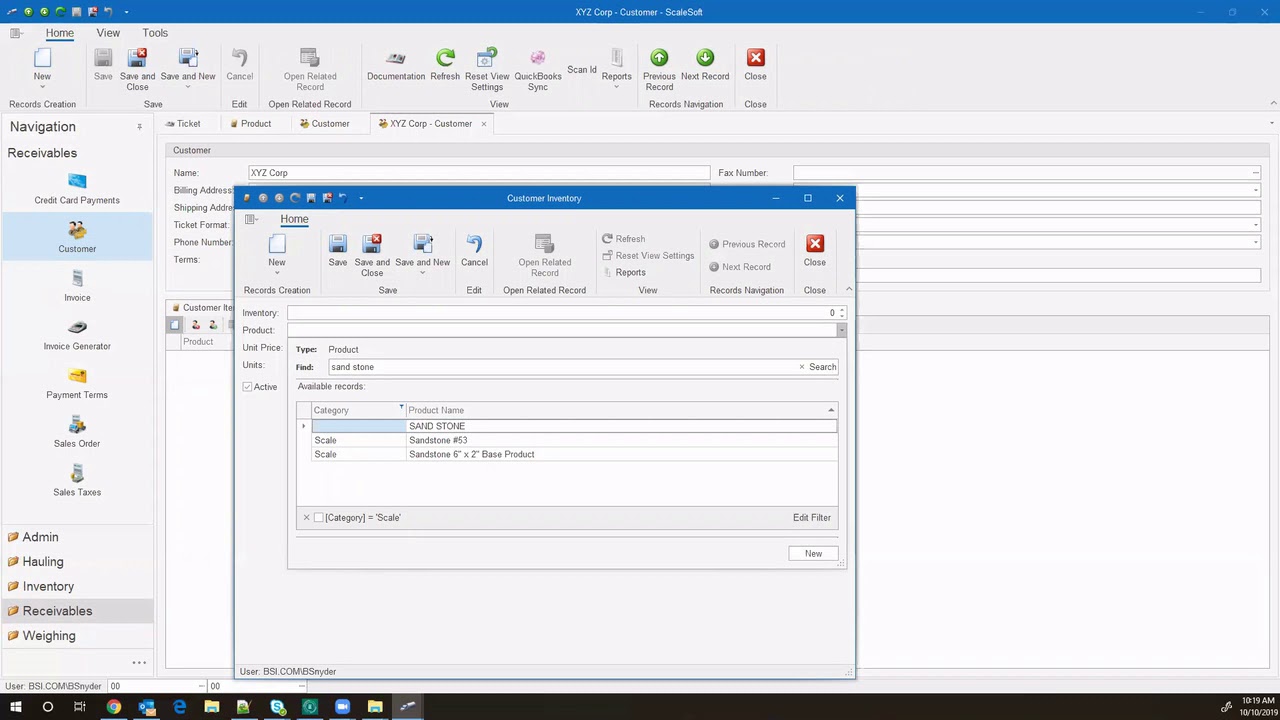Viewport: 1280px width, 720px height.
Task: Open Invoice in the Receivables navigation
Action: click(x=77, y=286)
